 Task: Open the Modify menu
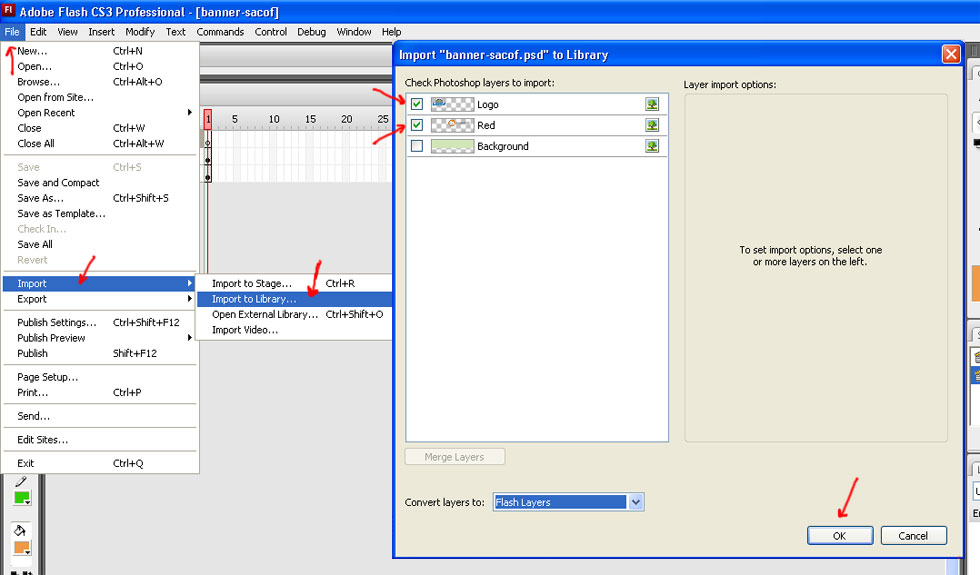coord(140,32)
